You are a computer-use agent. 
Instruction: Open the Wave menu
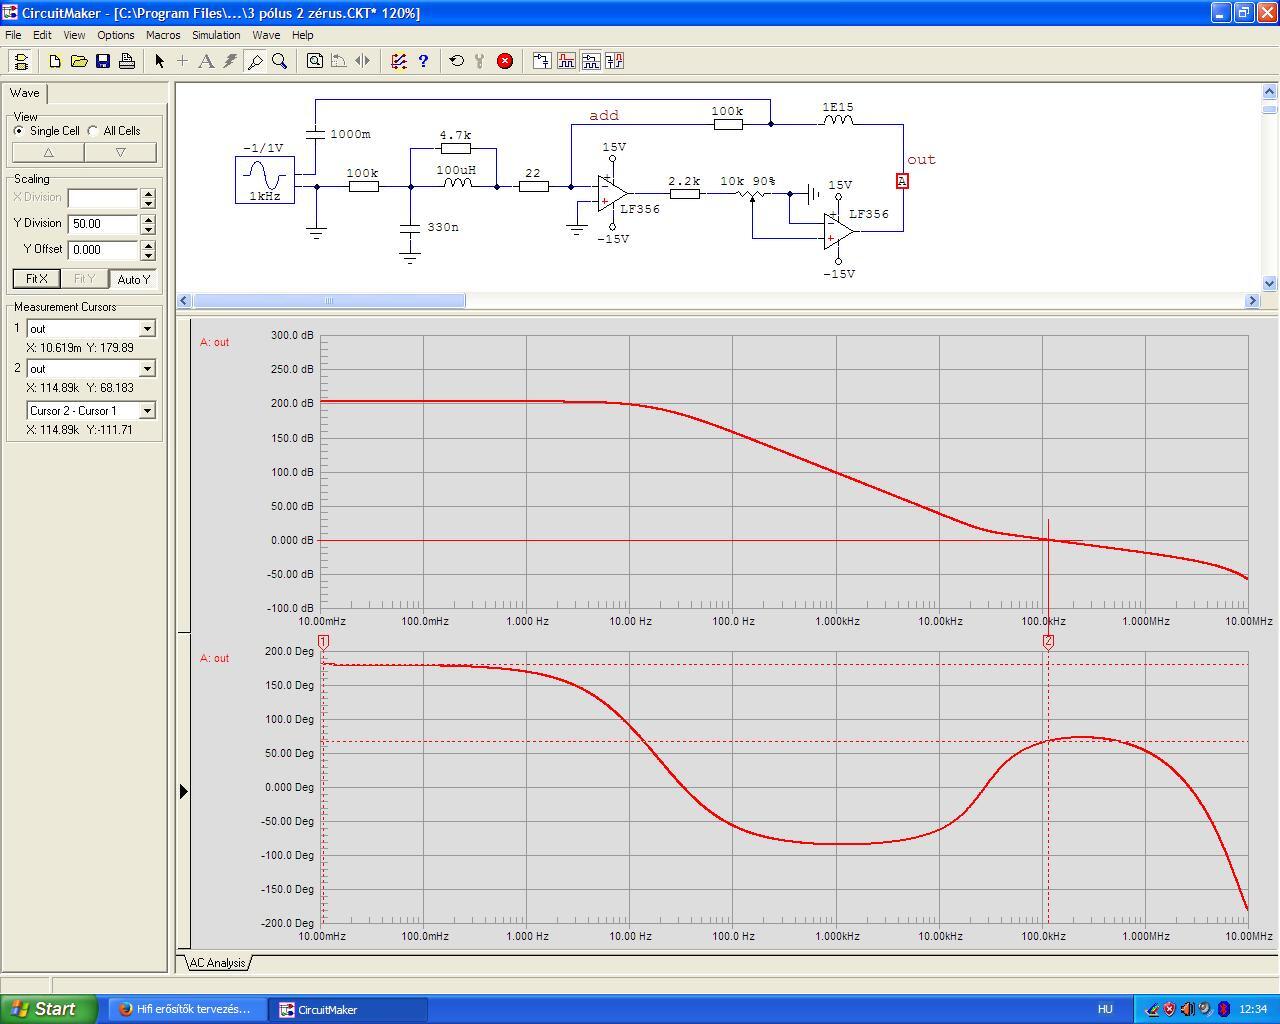coord(266,35)
